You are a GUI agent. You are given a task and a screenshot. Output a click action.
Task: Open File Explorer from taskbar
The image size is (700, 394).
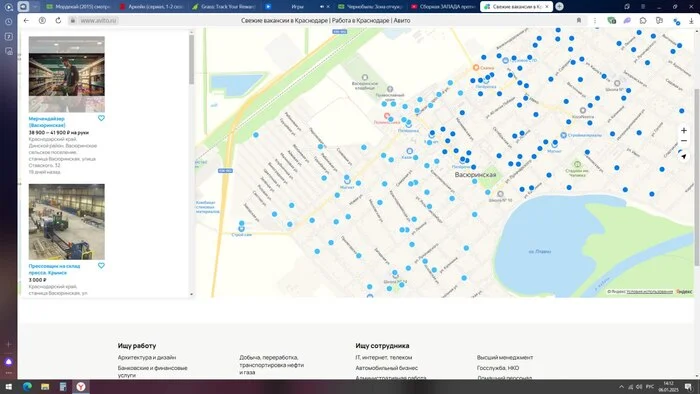(45, 386)
